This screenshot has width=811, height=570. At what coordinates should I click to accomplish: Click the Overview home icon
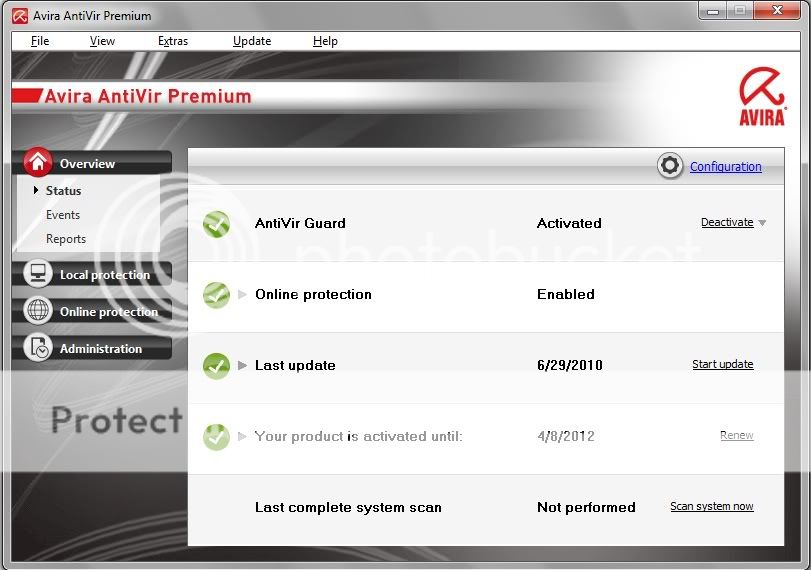tap(38, 162)
